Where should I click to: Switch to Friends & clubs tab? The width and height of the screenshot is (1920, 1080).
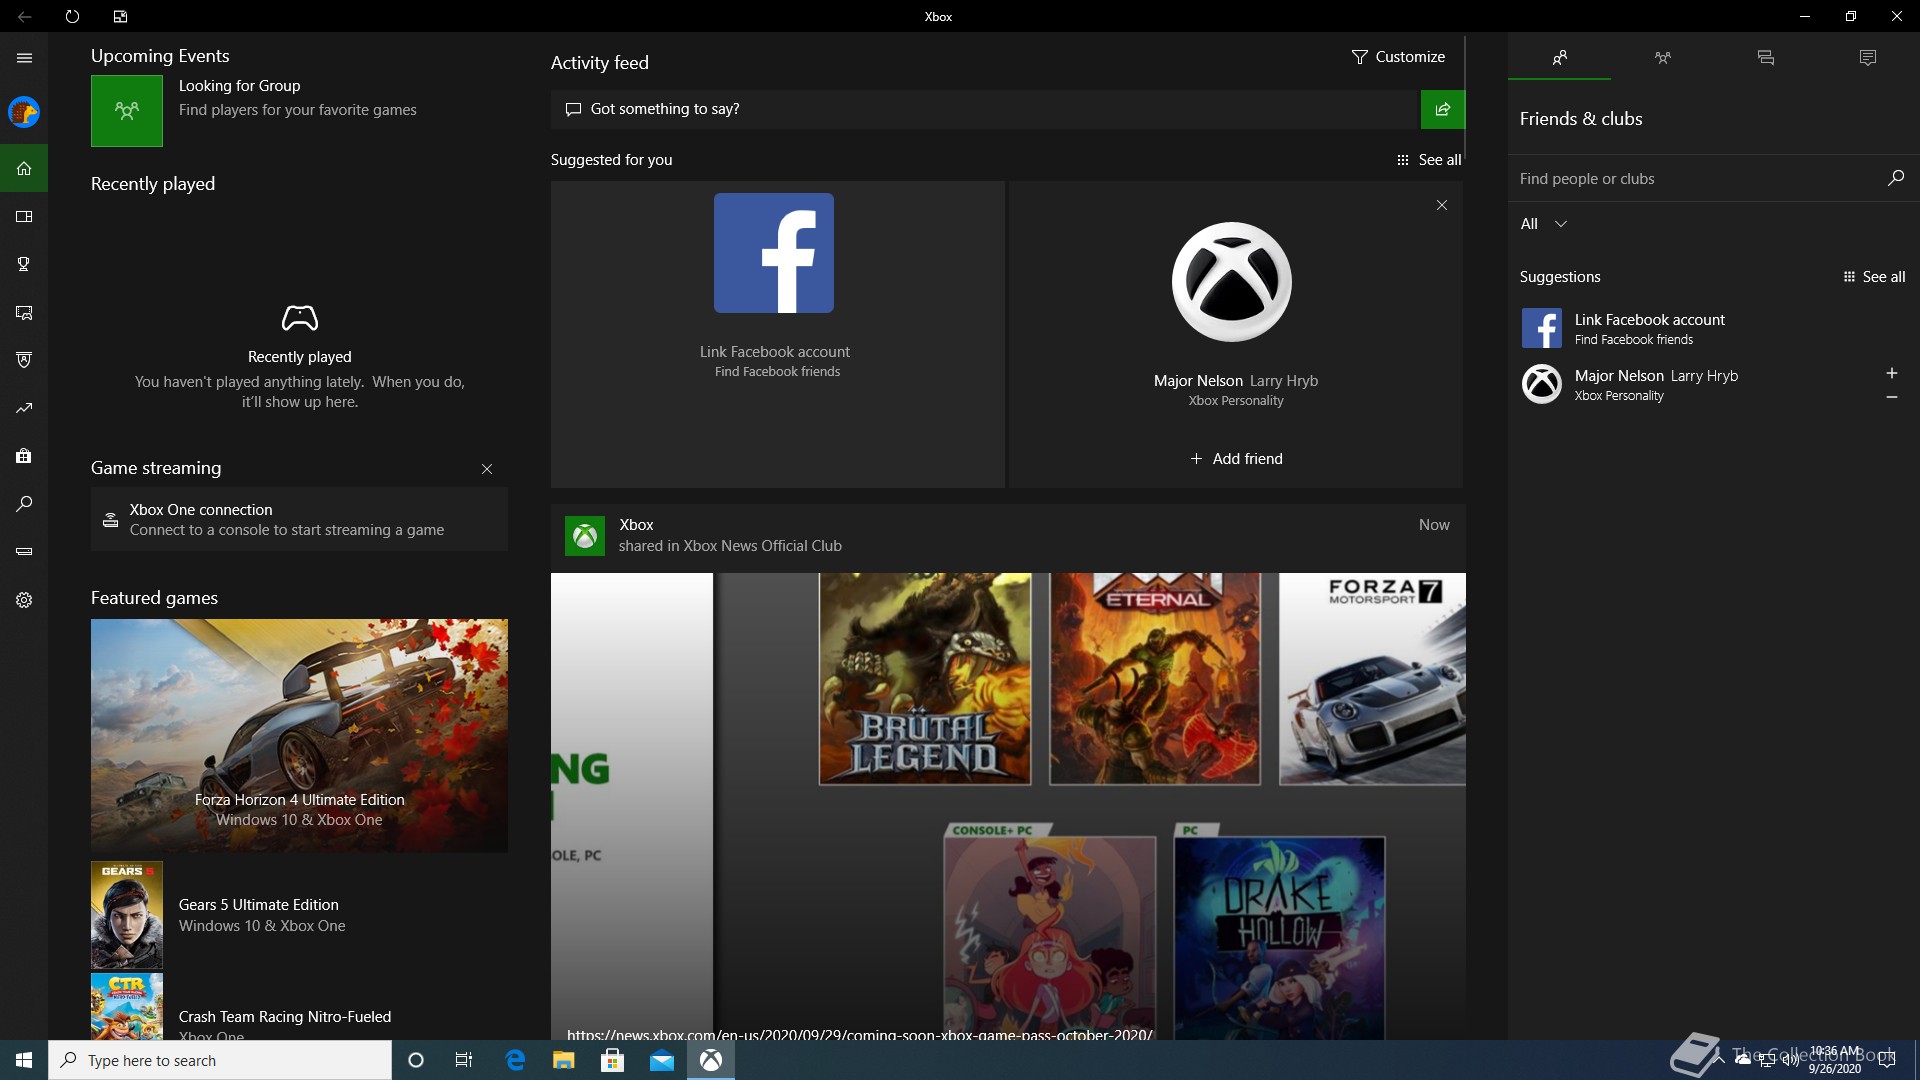1559,58
